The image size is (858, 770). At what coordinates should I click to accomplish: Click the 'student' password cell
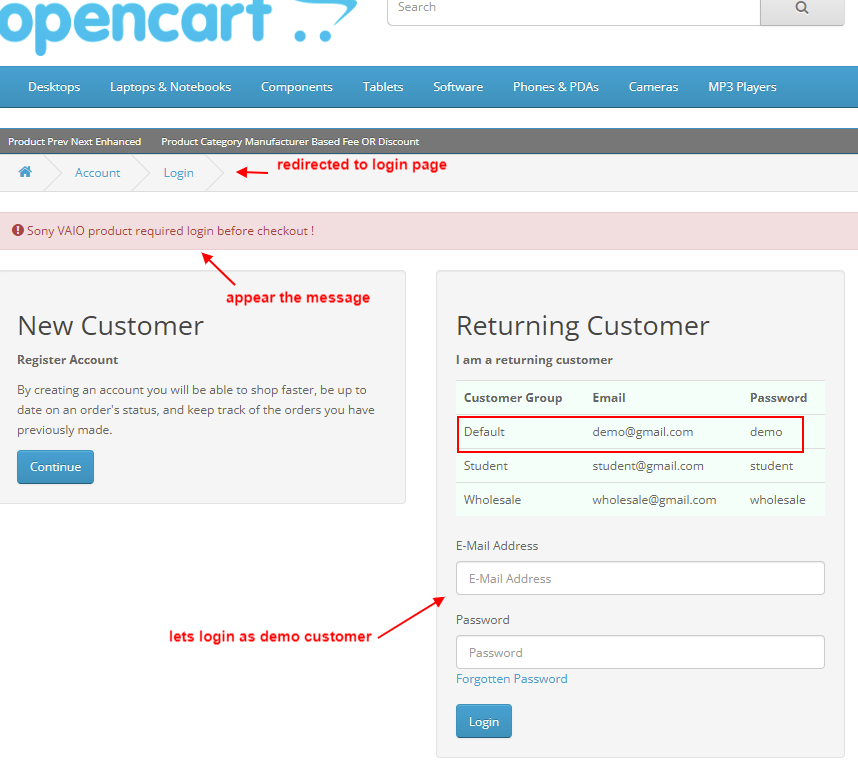772,466
